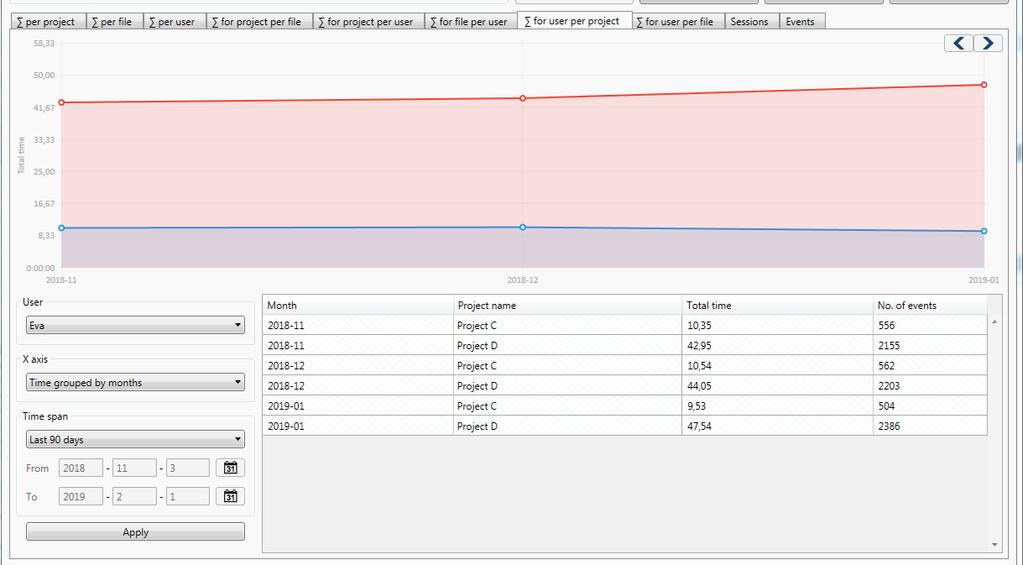
Task: Switch to the Sessions tab
Action: point(752,22)
